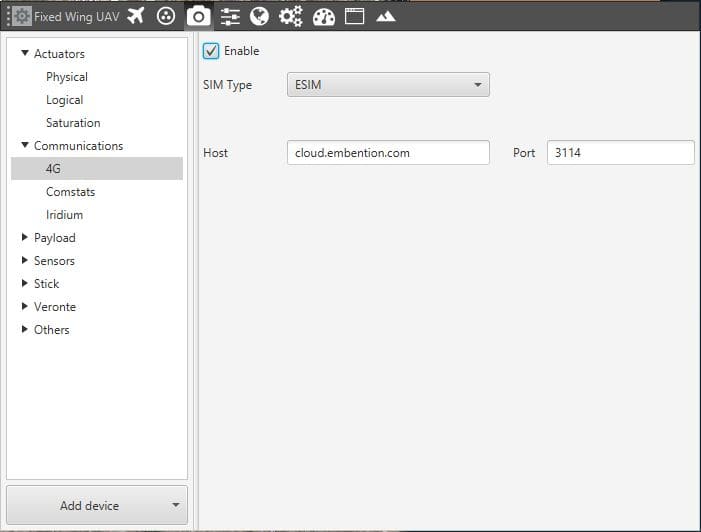701x532 pixels.
Task: Collapse the Communications tree node
Action: 25,145
